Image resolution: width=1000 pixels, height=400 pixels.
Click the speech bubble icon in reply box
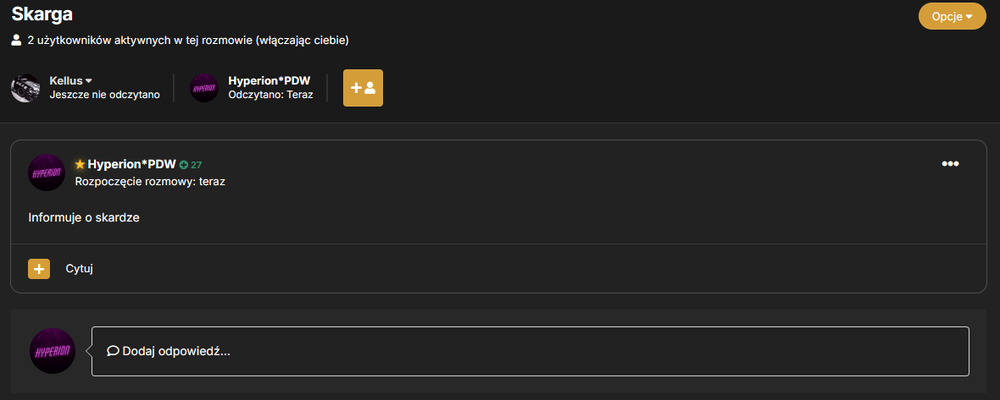tap(113, 351)
